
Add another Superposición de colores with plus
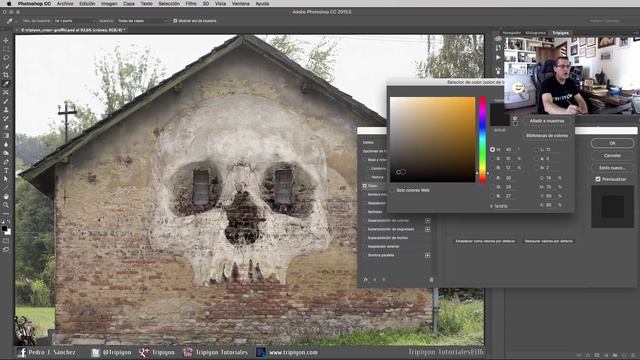click(x=427, y=220)
